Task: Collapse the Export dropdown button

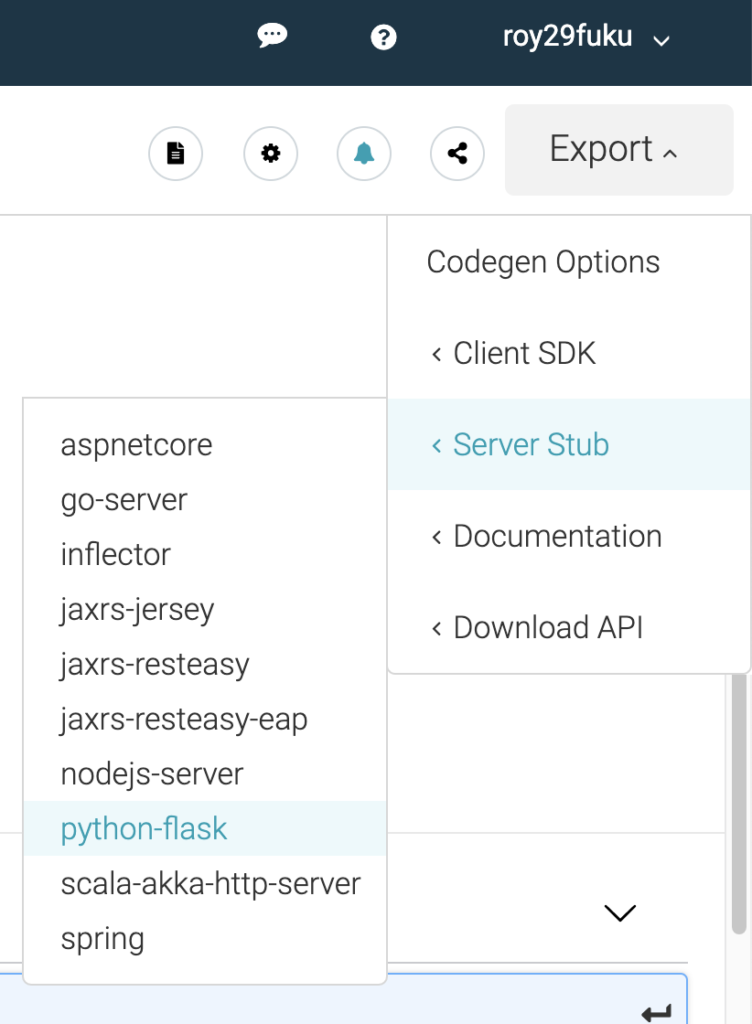Action: [619, 150]
